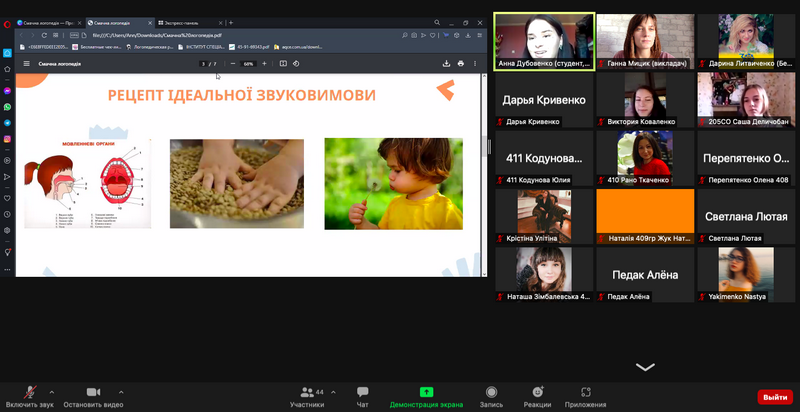Print the PDF document
The height and width of the screenshot is (412, 800).
[x=461, y=64]
